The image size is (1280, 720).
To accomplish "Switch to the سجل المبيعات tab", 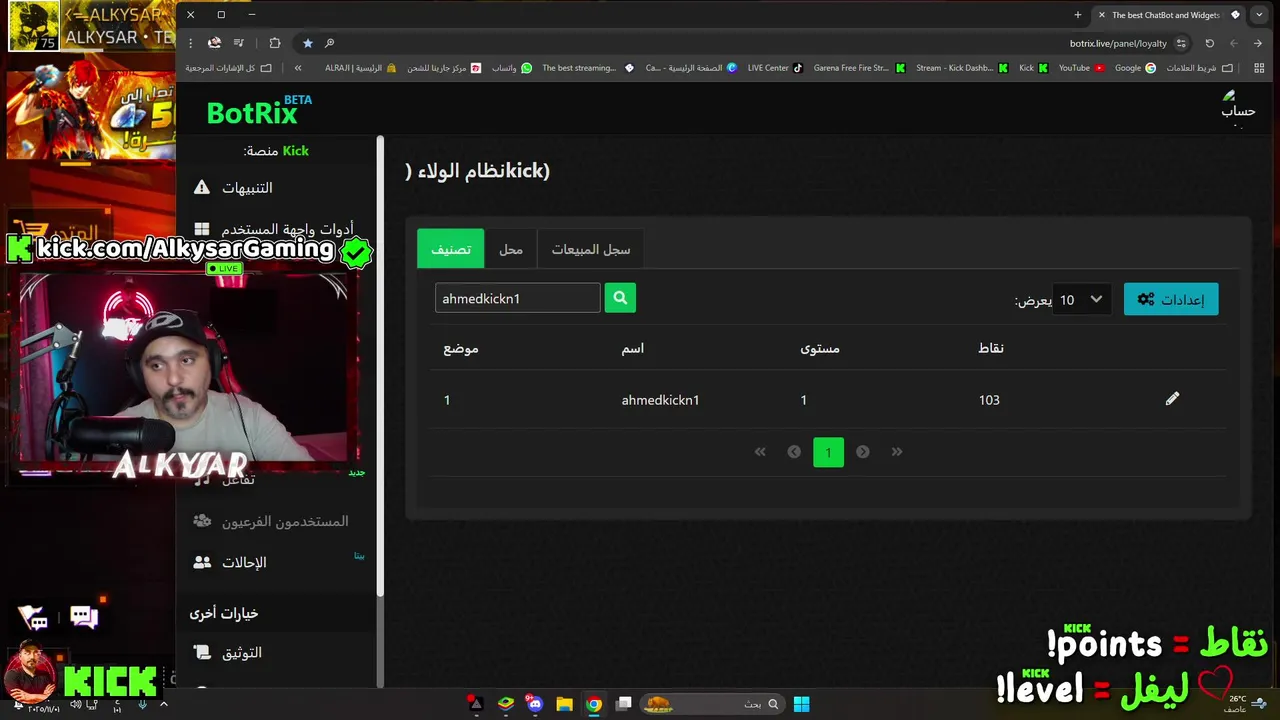I will 591,249.
